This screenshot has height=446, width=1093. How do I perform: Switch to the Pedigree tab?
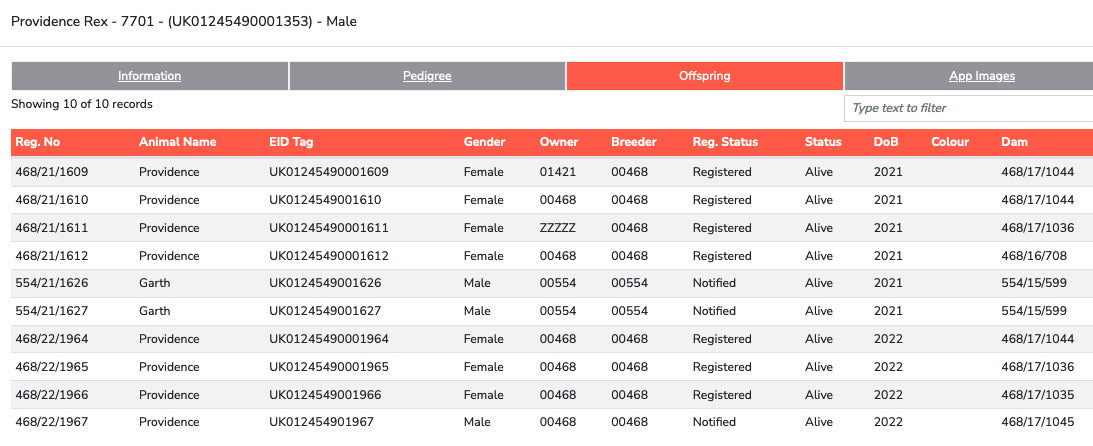(x=427, y=76)
